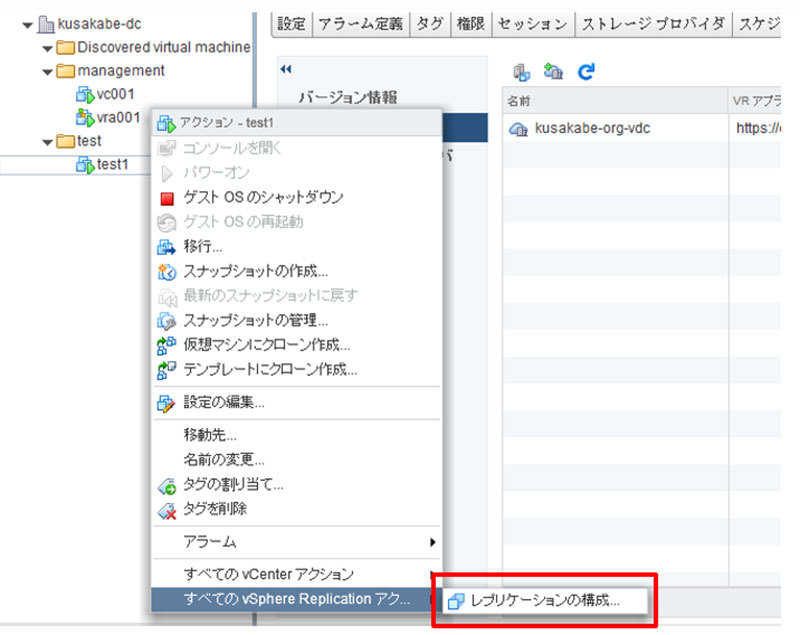Click the remove tag icon

click(166, 511)
